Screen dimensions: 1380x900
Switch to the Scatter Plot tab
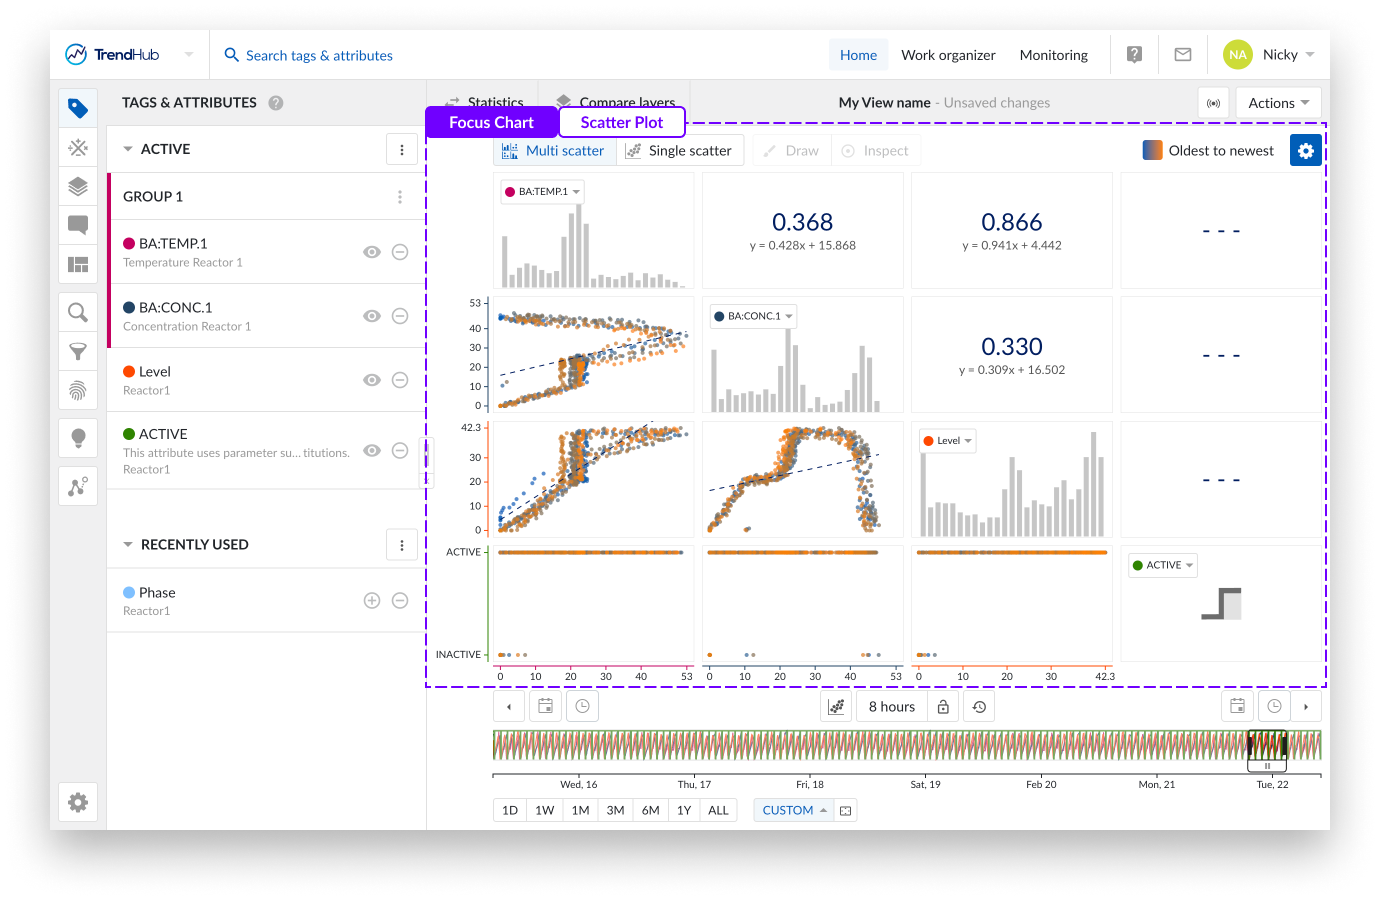click(621, 122)
